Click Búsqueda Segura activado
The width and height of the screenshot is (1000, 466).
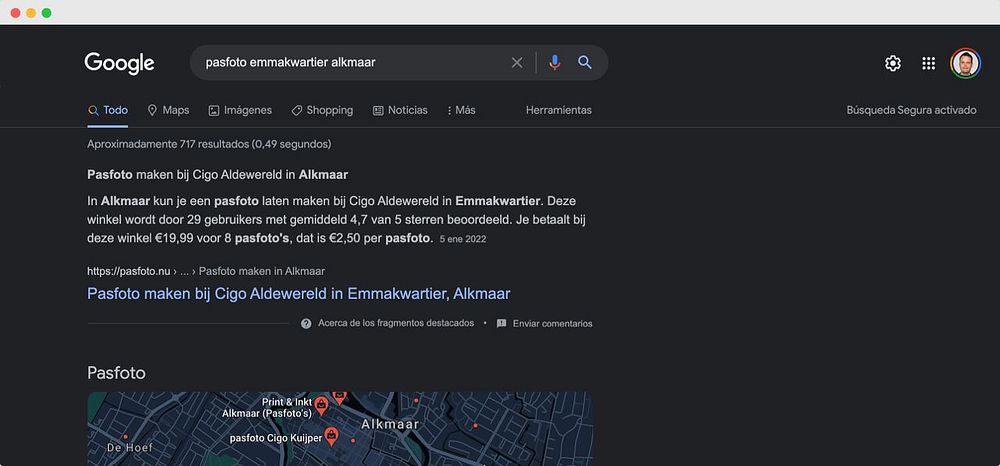[x=911, y=110]
